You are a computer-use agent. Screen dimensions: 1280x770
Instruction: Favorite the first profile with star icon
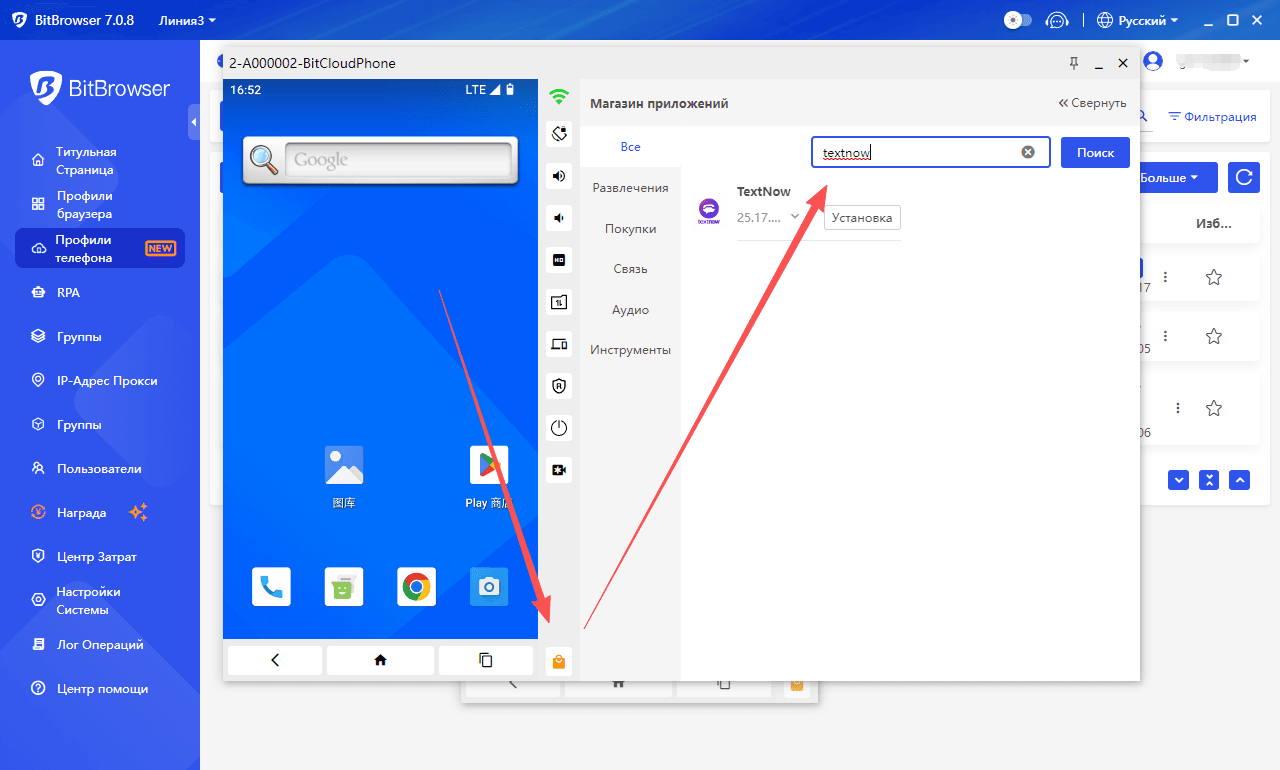coord(1213,277)
